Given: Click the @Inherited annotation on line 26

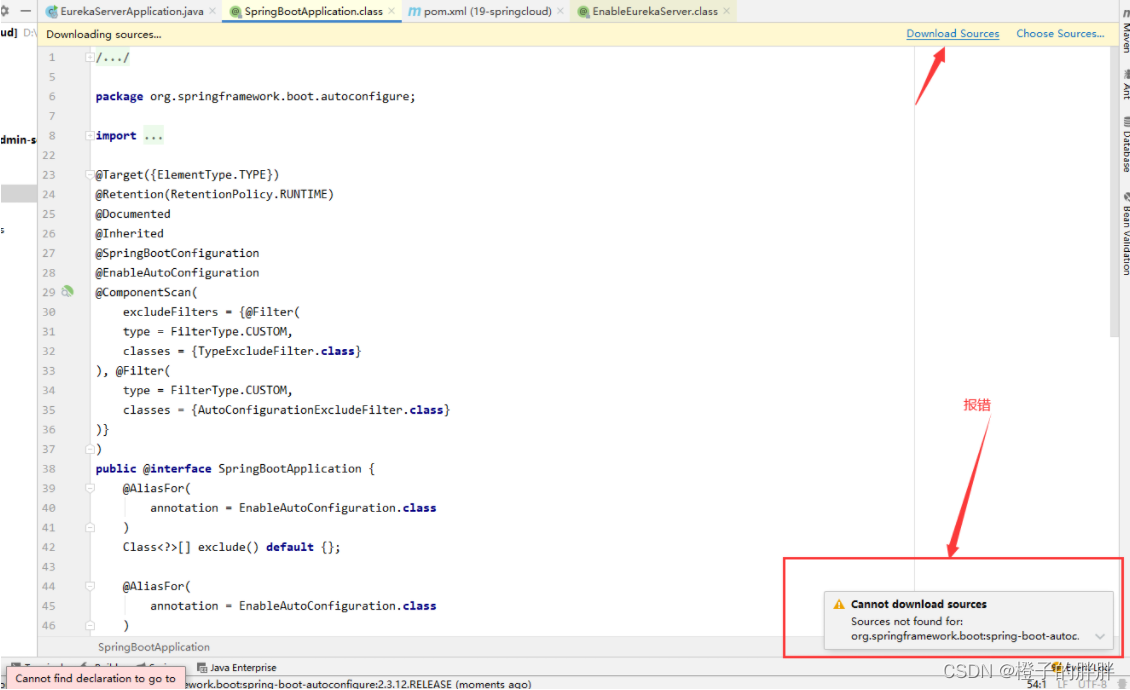Looking at the screenshot, I should pos(129,234).
